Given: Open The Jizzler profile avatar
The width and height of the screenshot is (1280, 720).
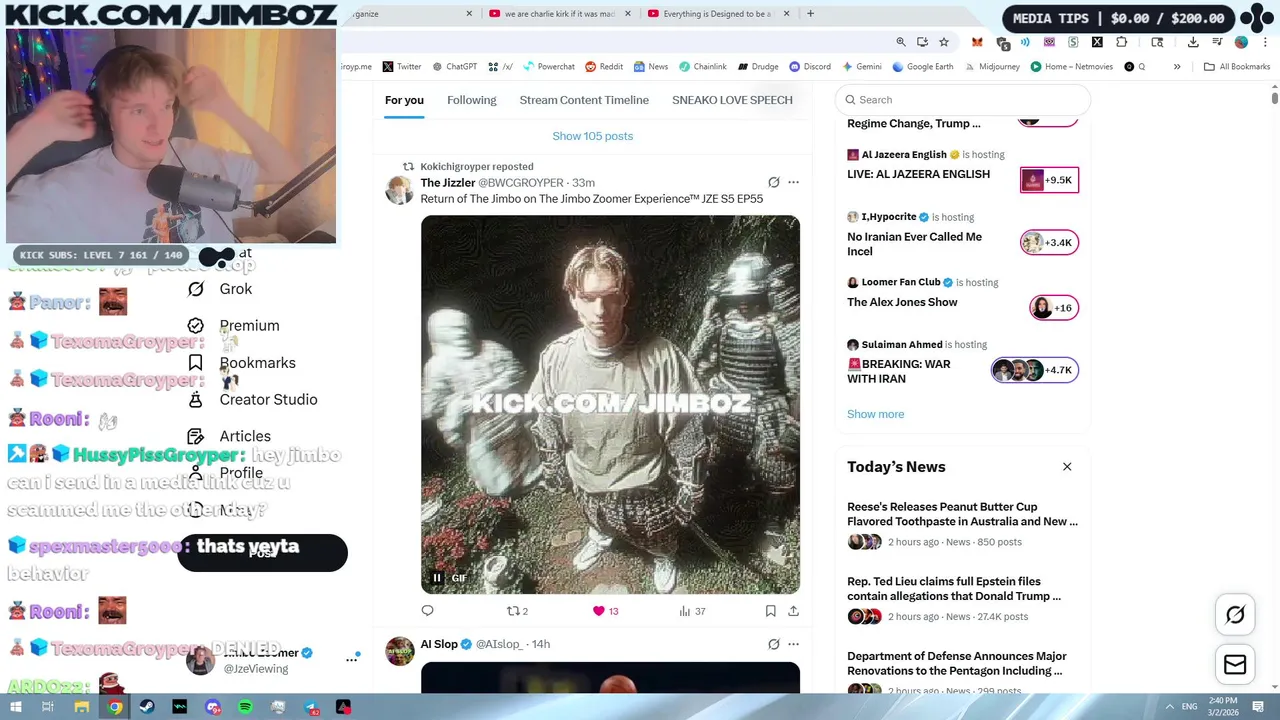Looking at the screenshot, I should tap(399, 190).
